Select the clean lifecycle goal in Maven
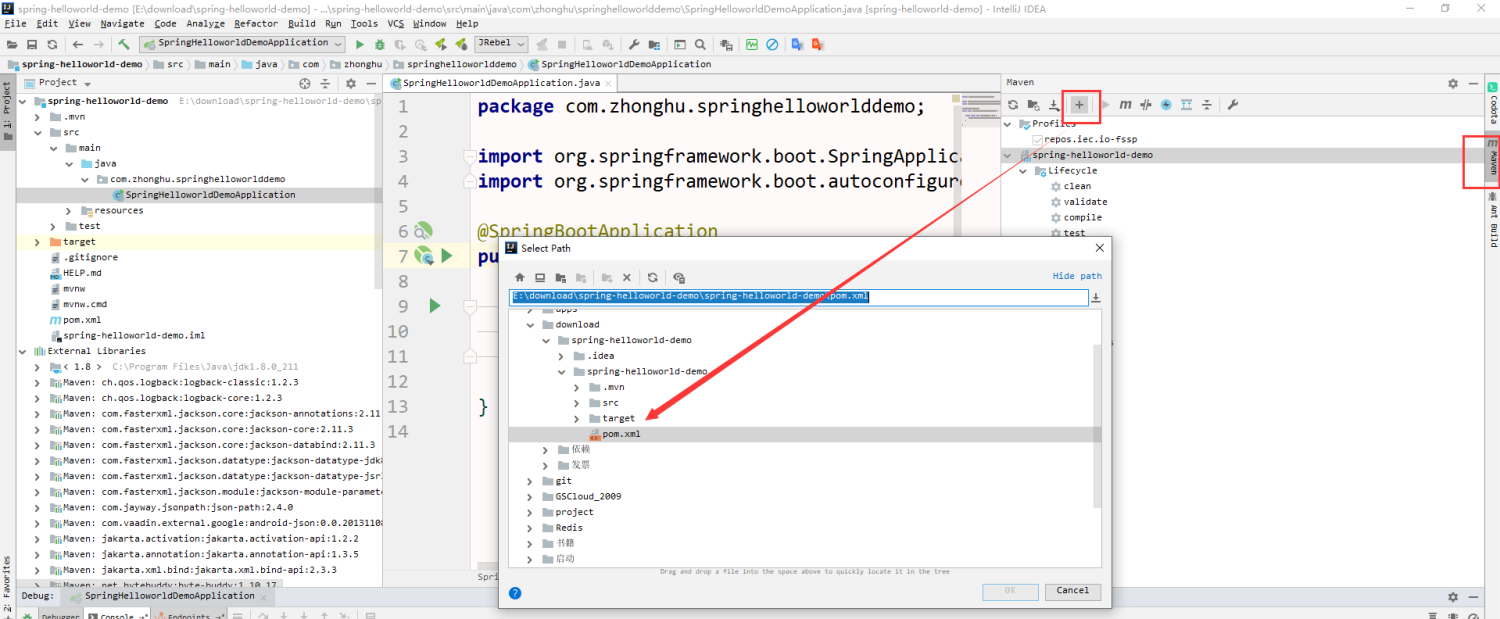The width and height of the screenshot is (1500, 619). [1077, 186]
